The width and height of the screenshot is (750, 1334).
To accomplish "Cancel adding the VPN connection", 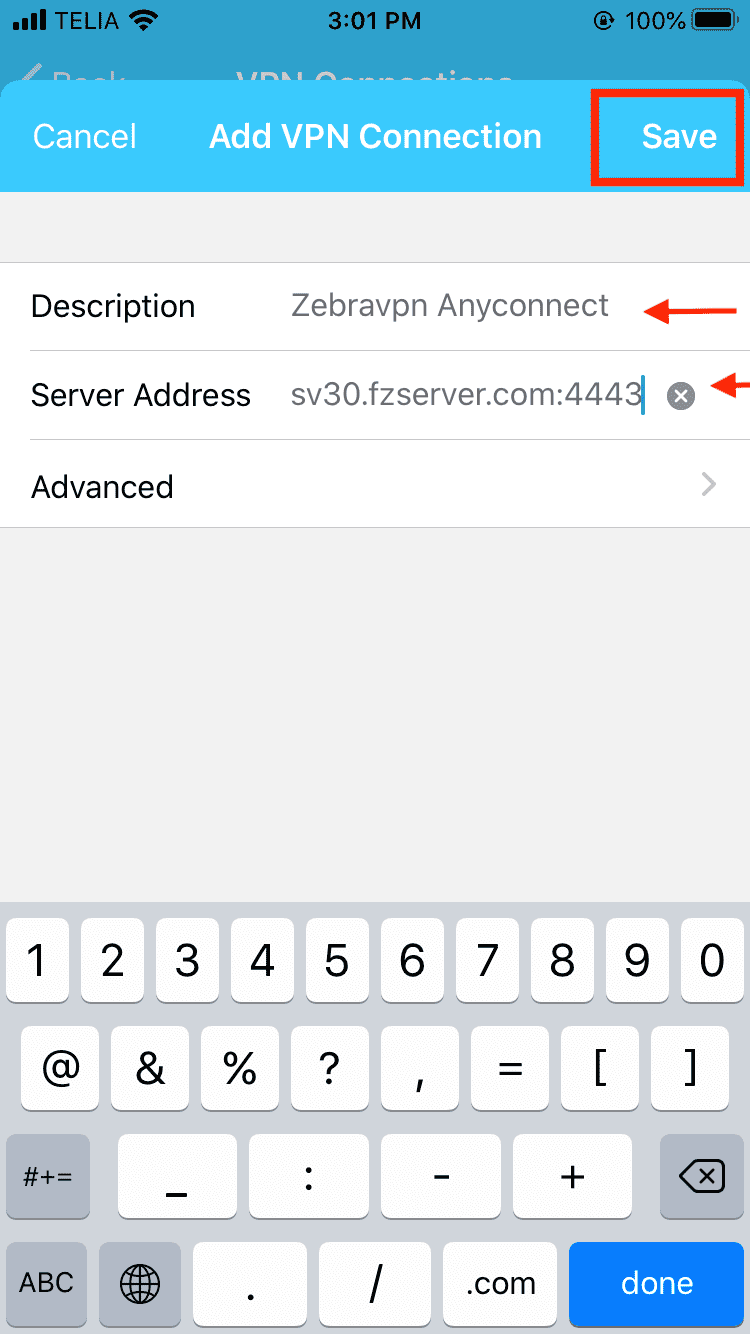I will 85,137.
